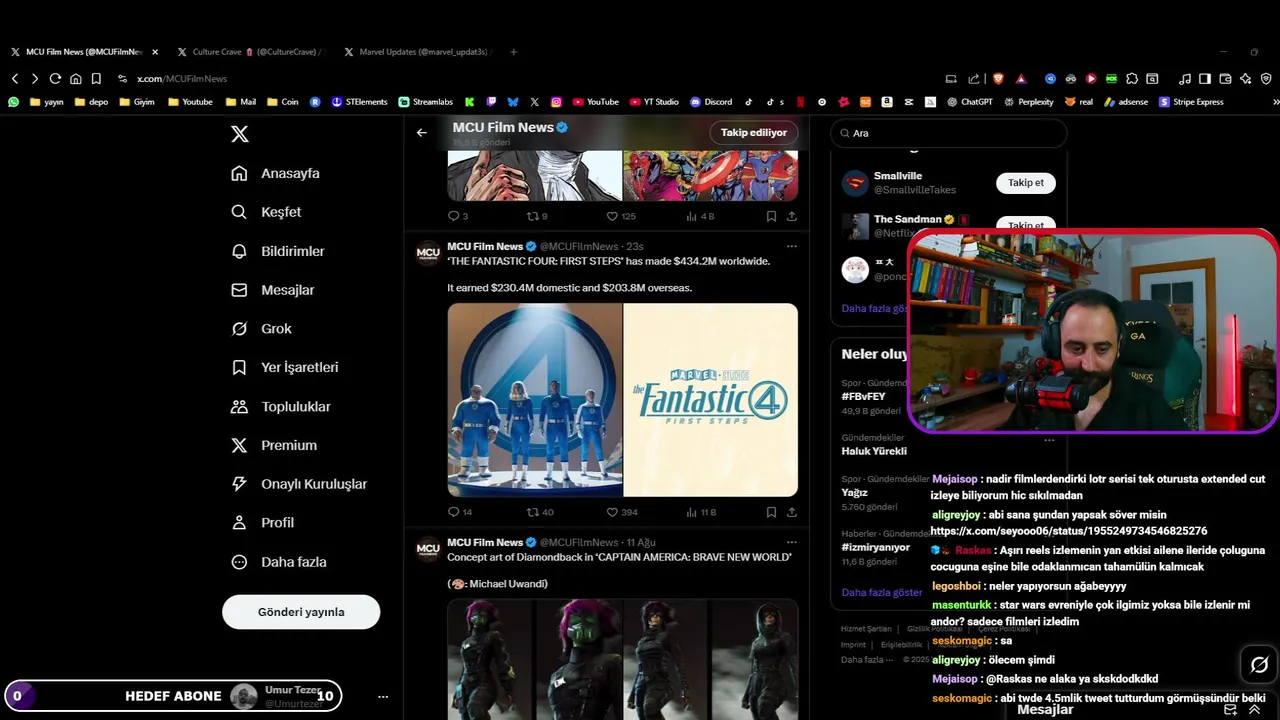Open Streamlabs bookmark
This screenshot has width=1280, height=720.
click(425, 102)
